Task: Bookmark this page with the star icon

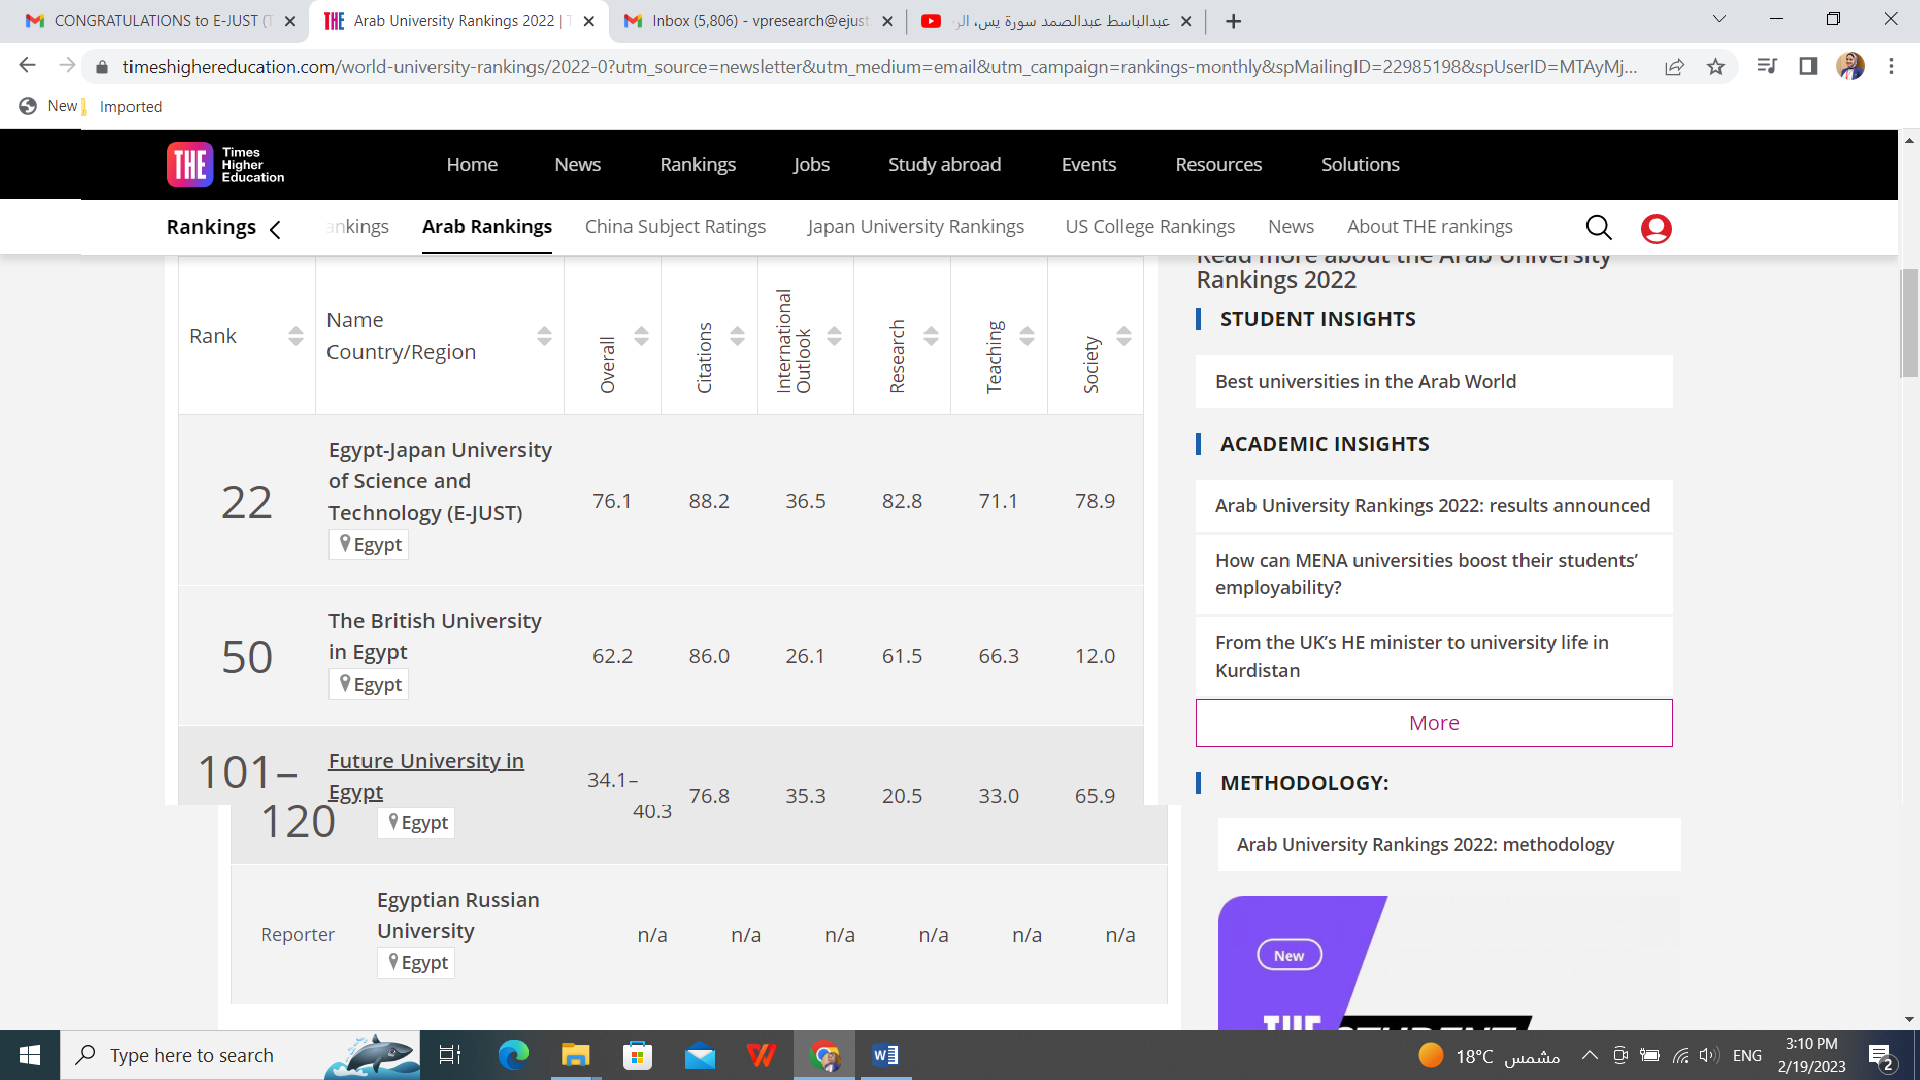Action: point(1716,67)
